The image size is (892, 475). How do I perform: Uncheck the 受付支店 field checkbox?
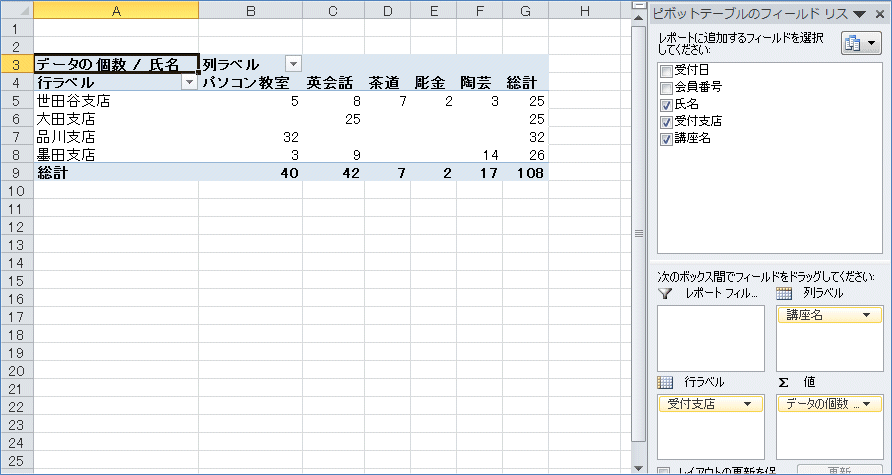(x=666, y=122)
